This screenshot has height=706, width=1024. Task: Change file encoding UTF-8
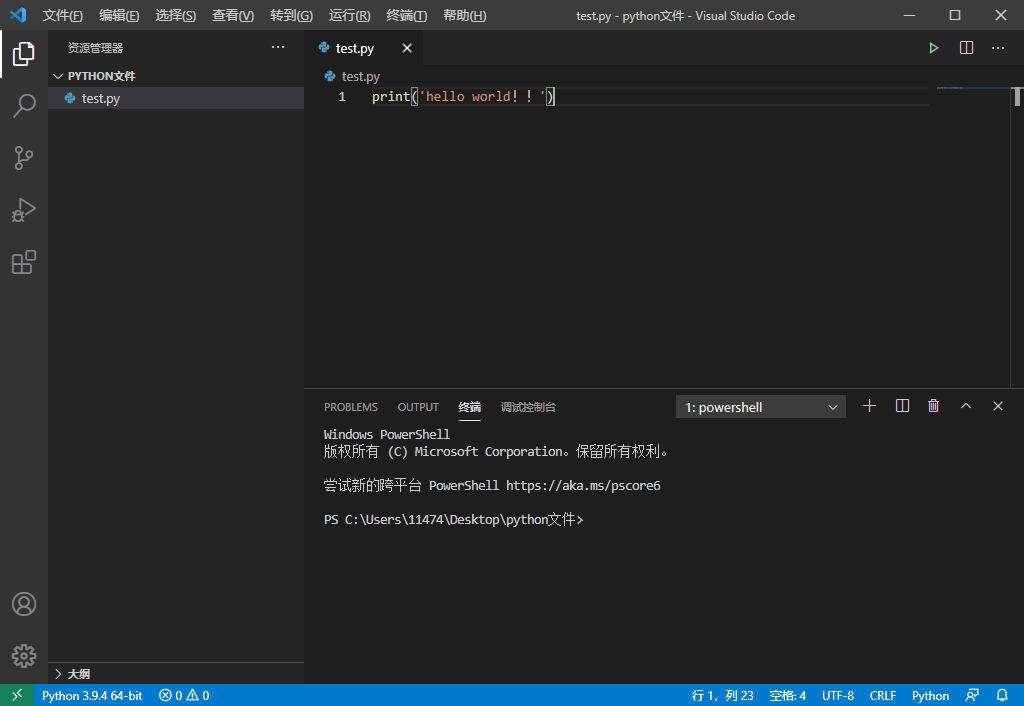point(838,696)
